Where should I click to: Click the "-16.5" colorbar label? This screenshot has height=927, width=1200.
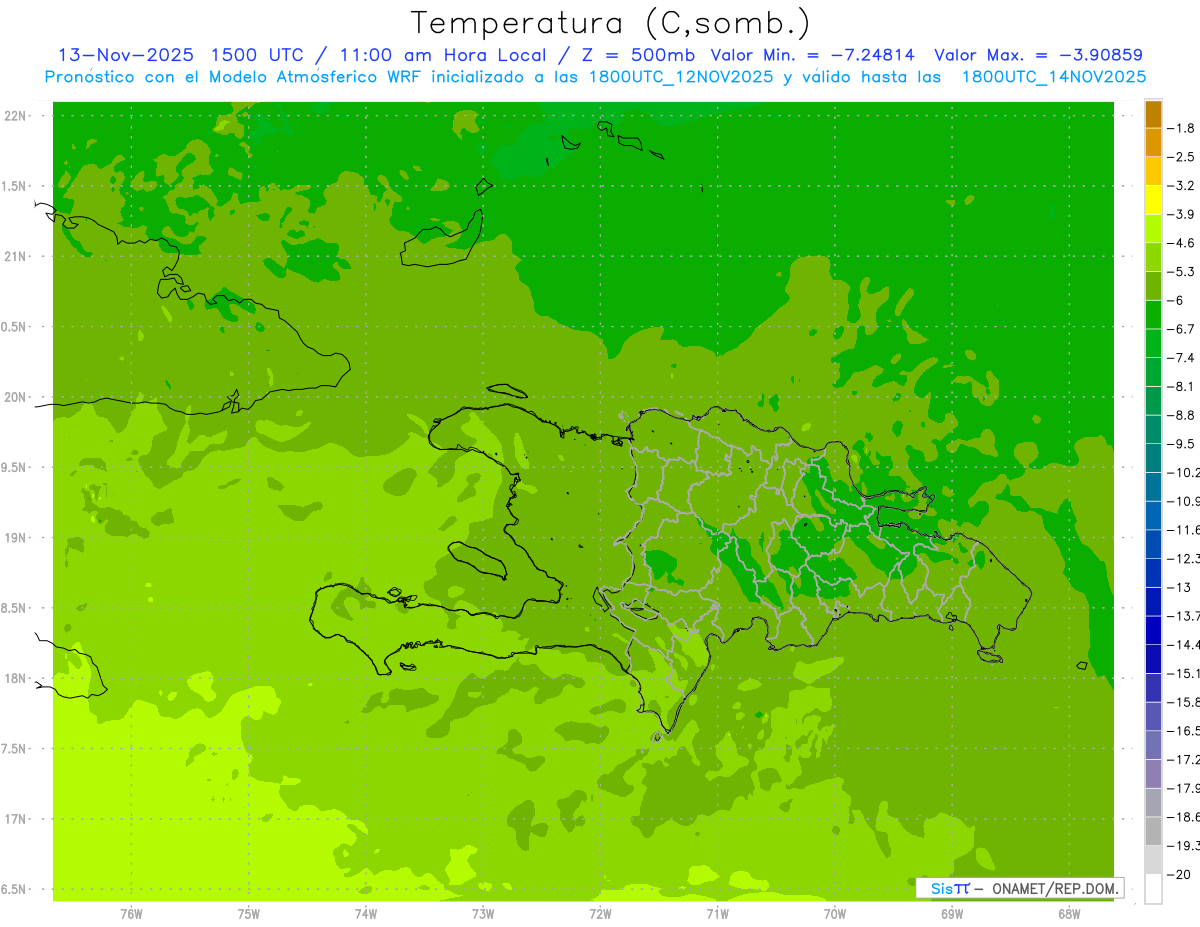1183,731
